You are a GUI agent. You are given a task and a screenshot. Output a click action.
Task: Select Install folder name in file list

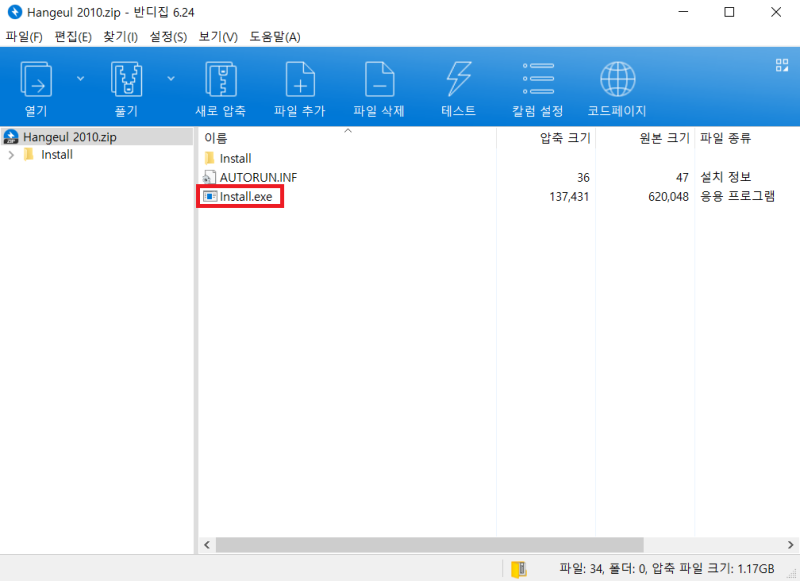tap(235, 159)
